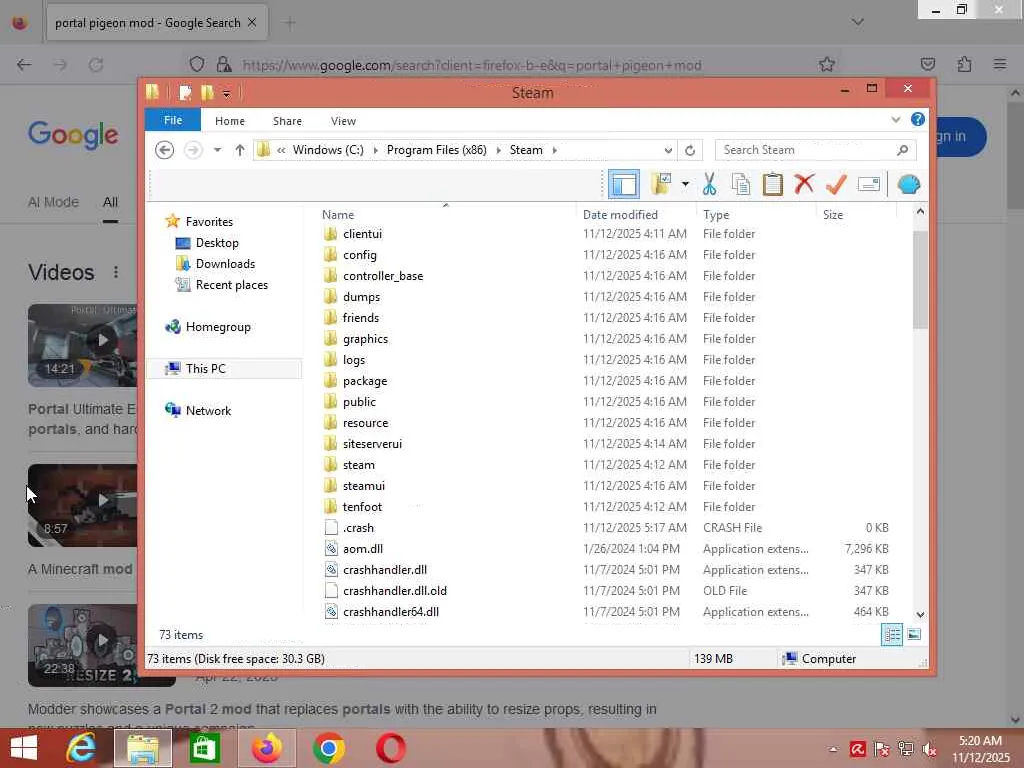Open Opera from the taskbar

pos(391,748)
